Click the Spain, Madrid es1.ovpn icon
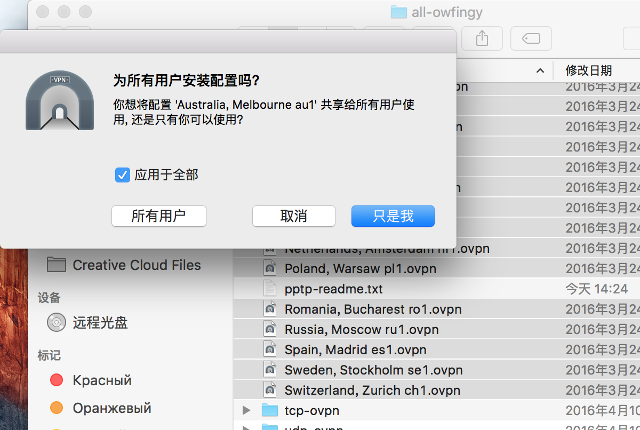 (270, 349)
